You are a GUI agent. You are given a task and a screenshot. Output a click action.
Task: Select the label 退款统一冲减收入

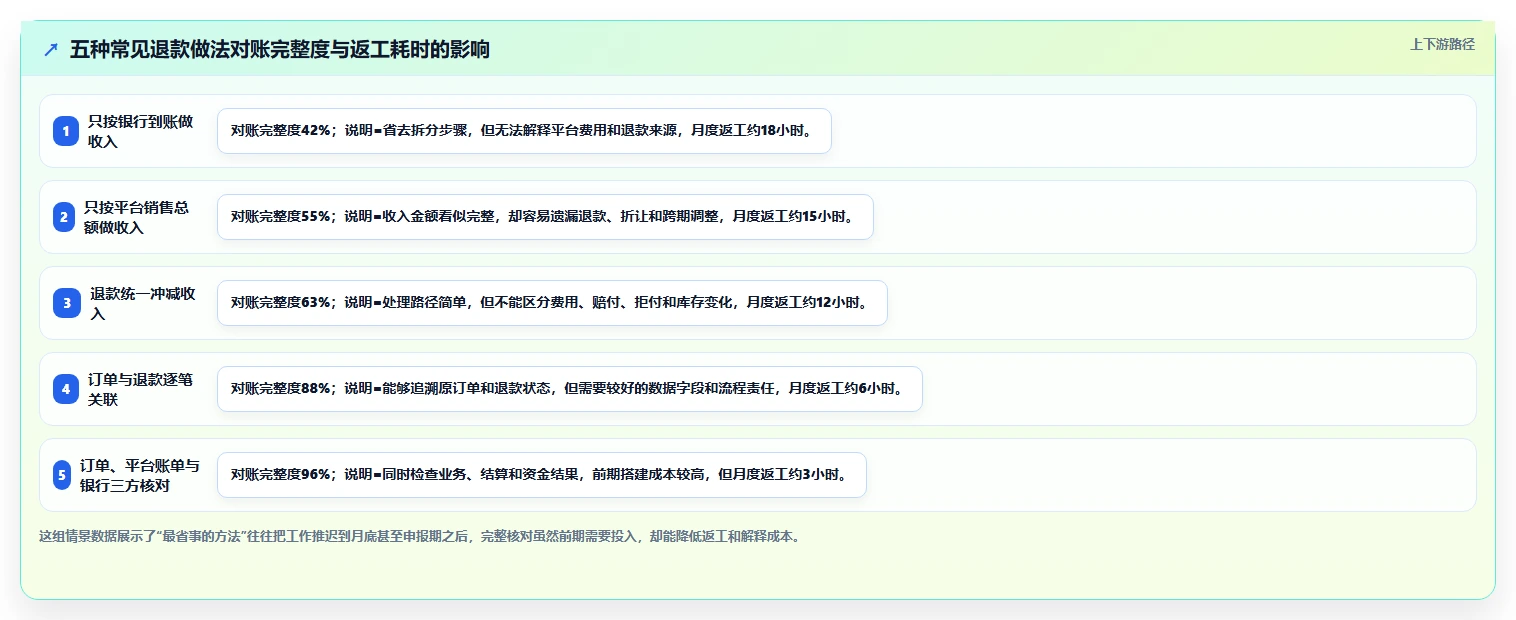[143, 303]
